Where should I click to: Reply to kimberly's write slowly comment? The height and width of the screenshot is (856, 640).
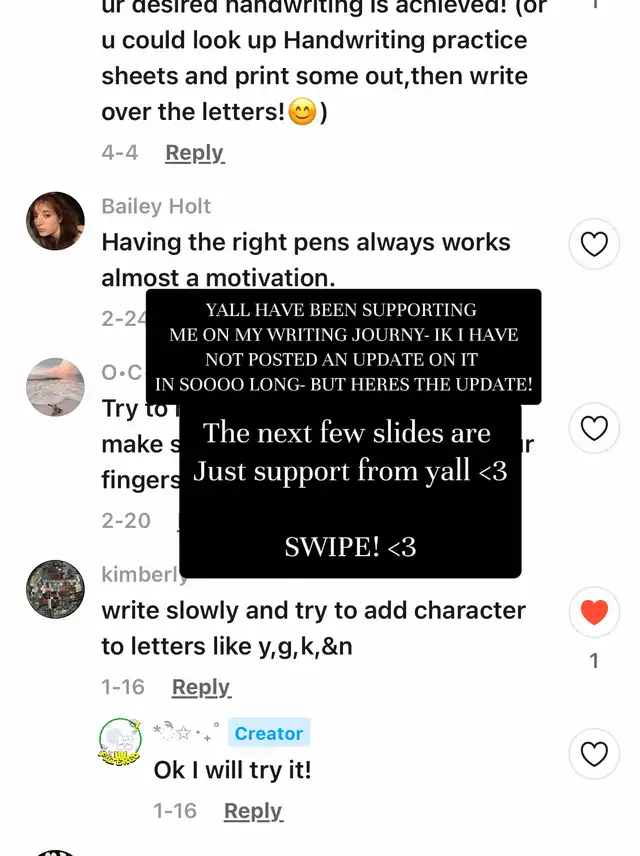pos(202,687)
